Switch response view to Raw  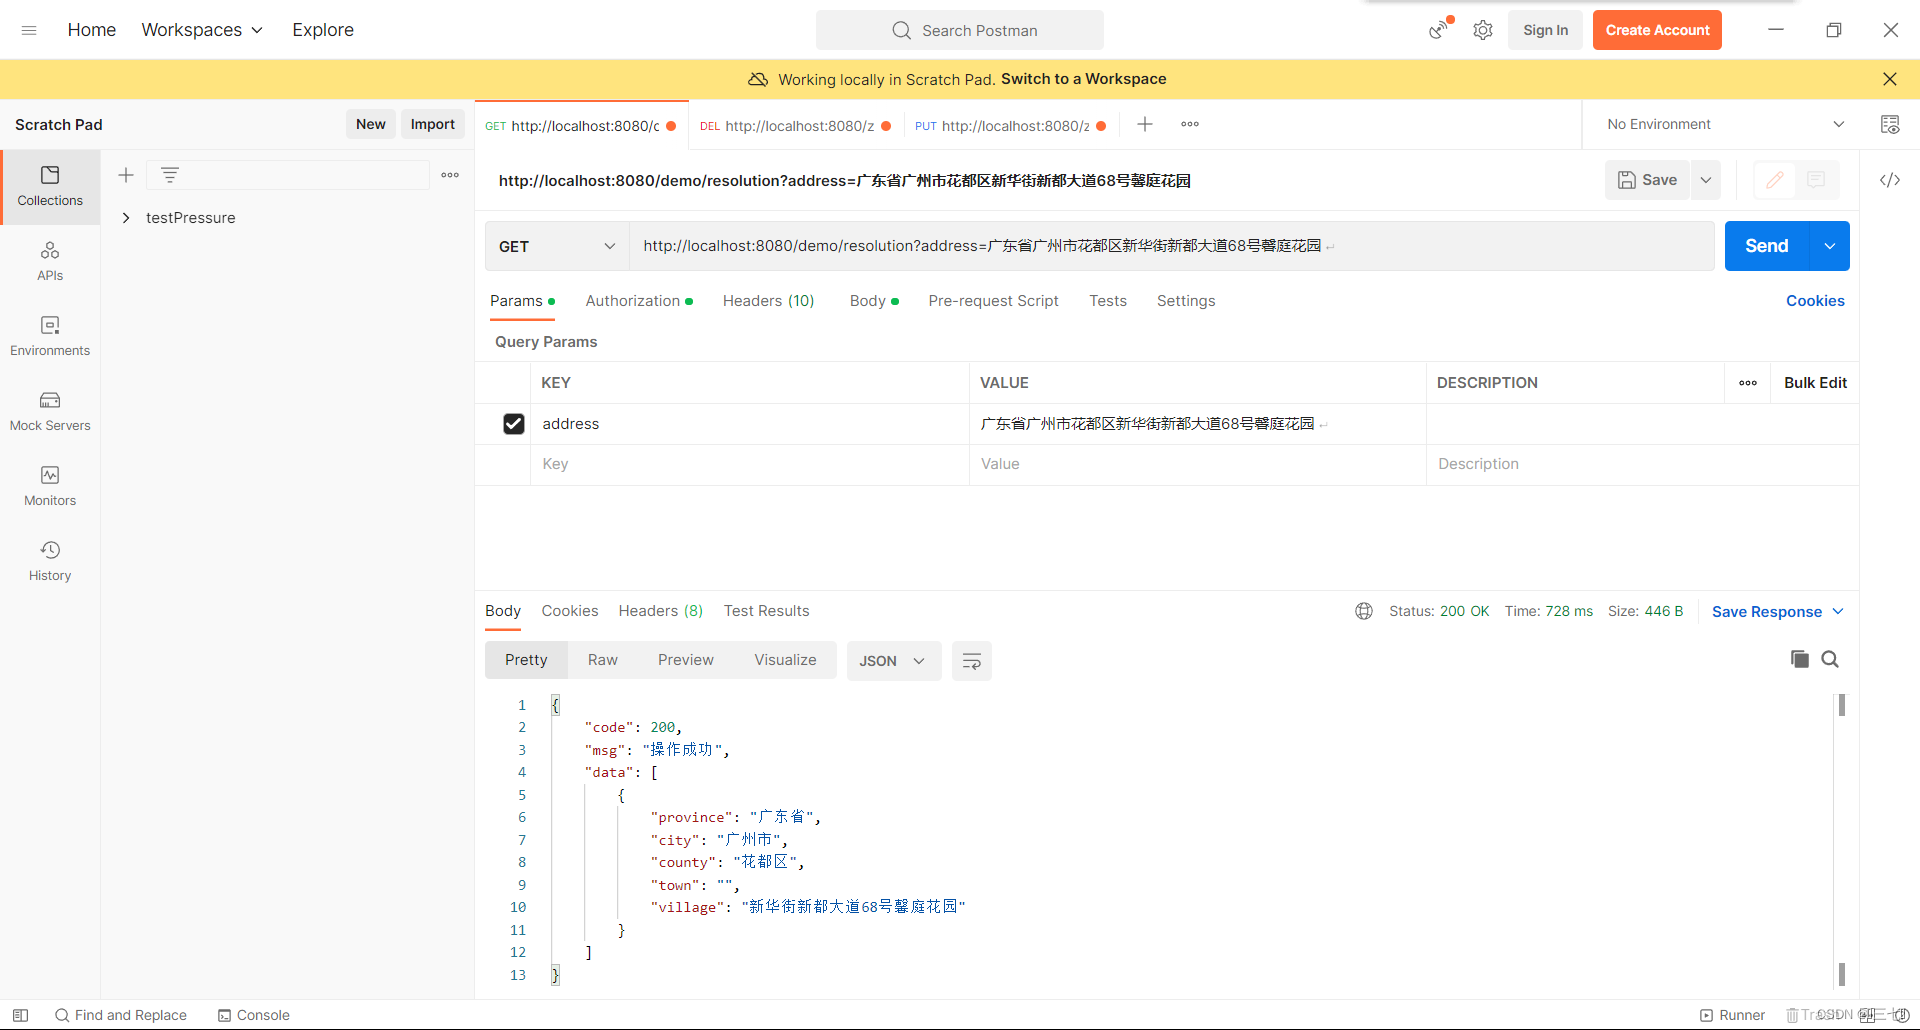pos(603,660)
